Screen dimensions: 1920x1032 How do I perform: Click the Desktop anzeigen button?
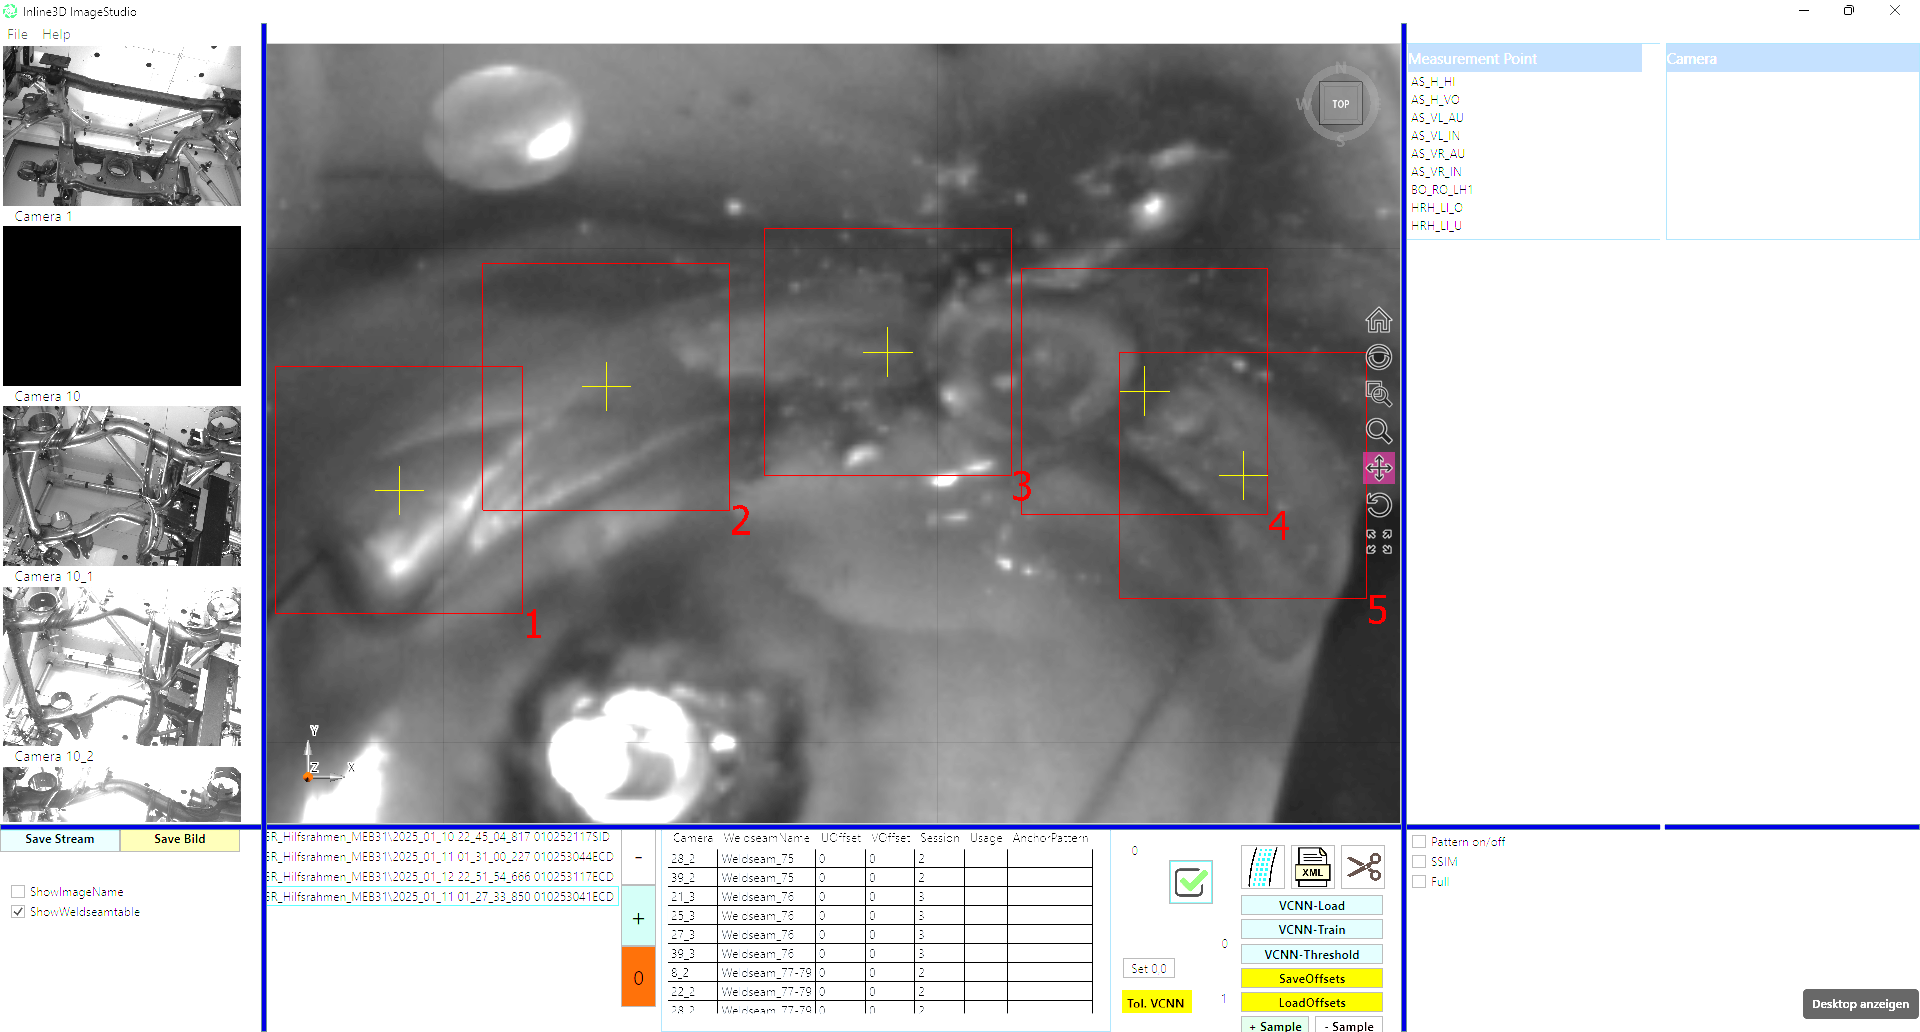[x=1860, y=1004]
